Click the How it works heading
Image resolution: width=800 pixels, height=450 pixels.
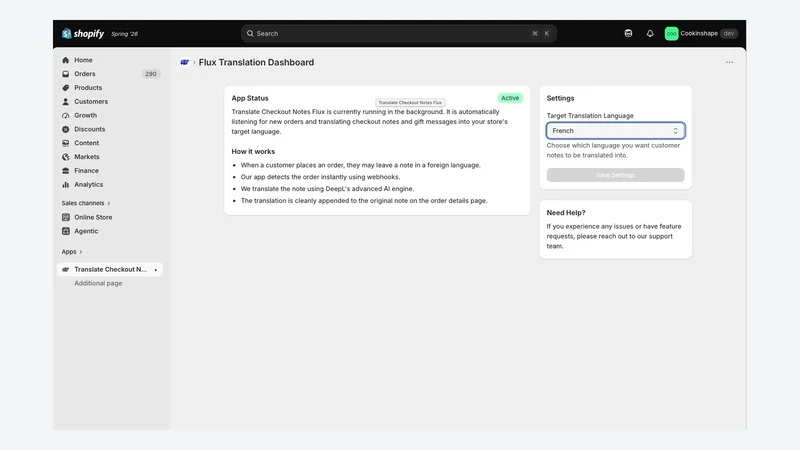click(x=253, y=152)
